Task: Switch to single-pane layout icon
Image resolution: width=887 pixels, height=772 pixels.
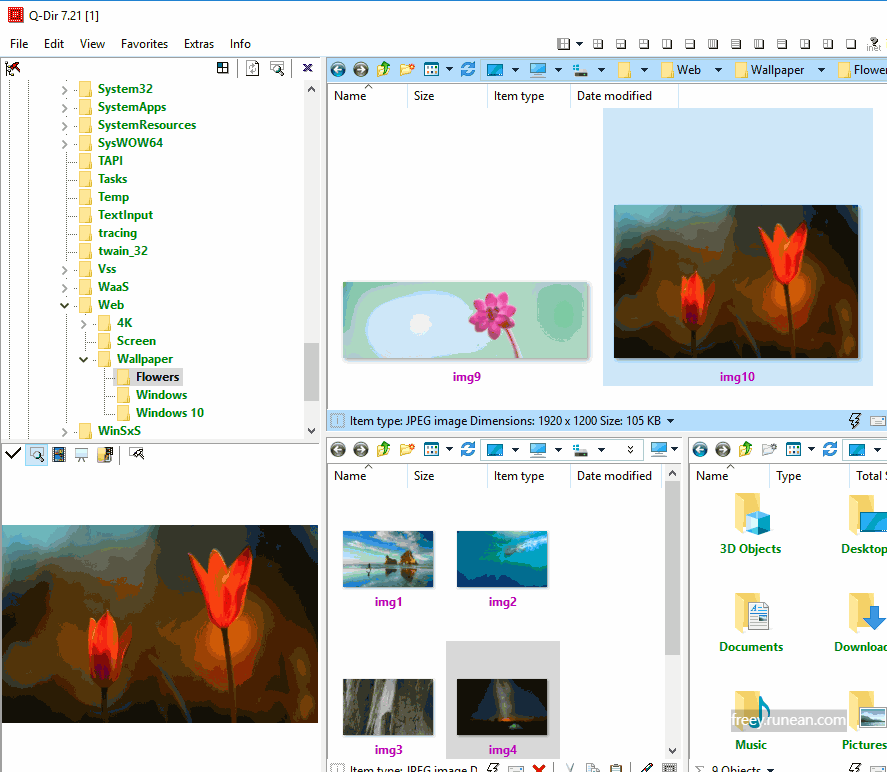Action: click(x=851, y=44)
